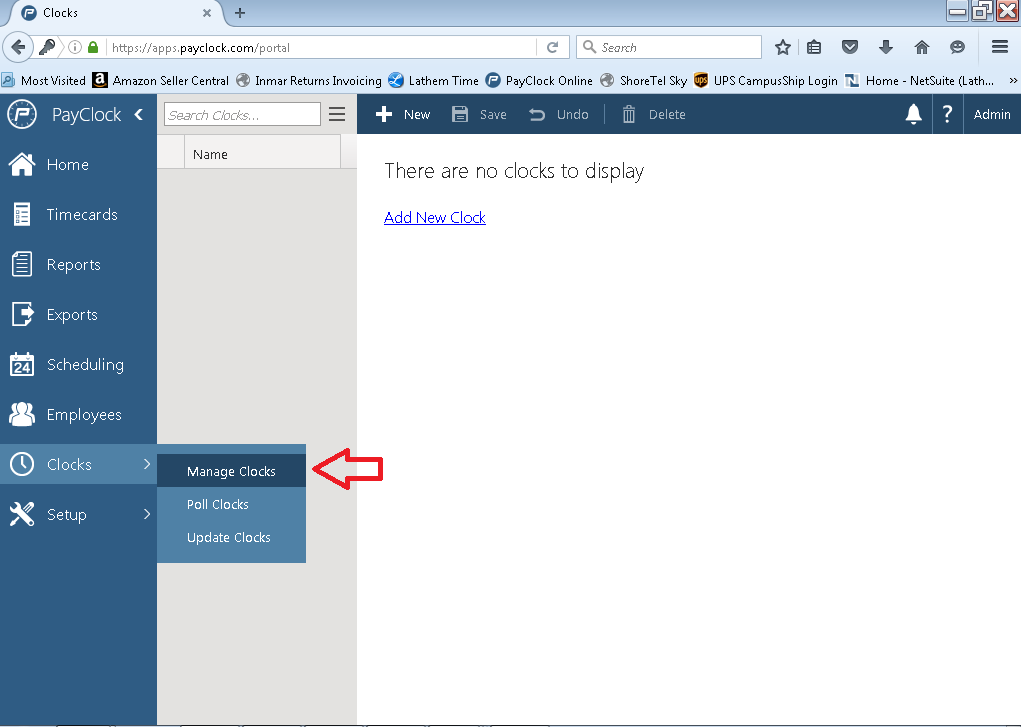1021x727 pixels.
Task: Click the Add New Clock link
Action: click(434, 217)
